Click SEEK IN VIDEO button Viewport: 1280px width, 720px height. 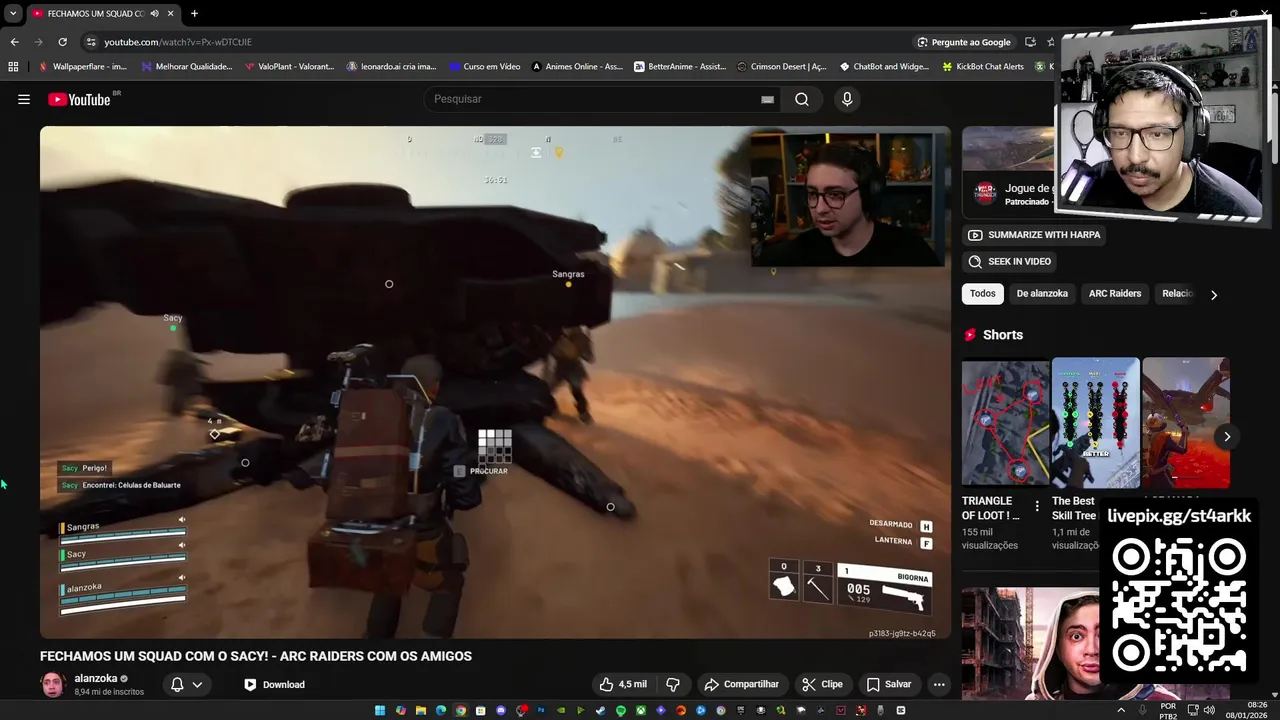(x=1009, y=261)
